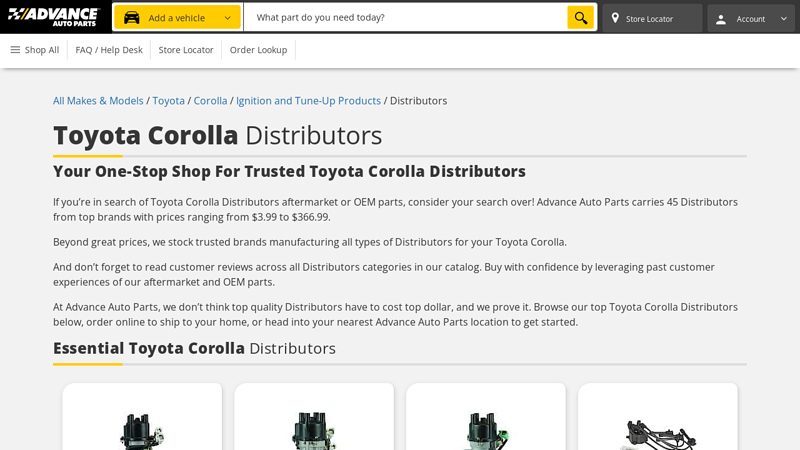Open Order Lookup from navigation bar
This screenshot has width=800, height=450.
(x=258, y=50)
